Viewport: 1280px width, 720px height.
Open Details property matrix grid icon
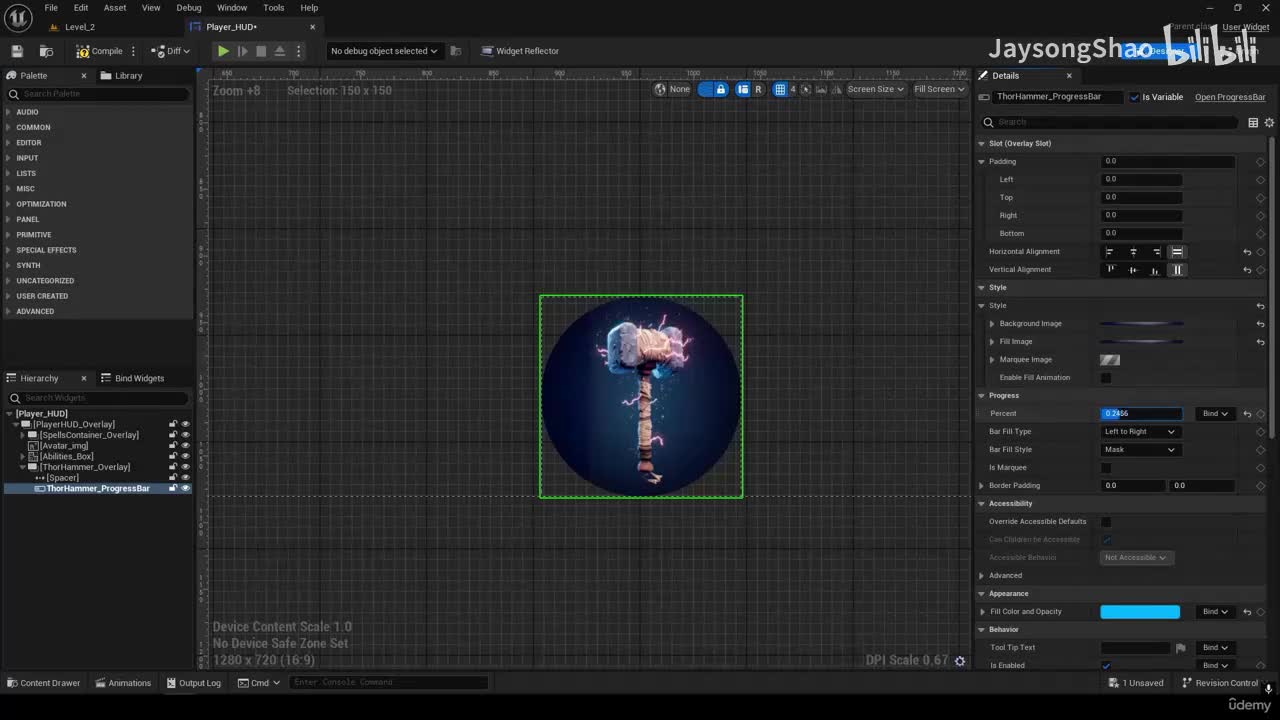tap(1253, 122)
